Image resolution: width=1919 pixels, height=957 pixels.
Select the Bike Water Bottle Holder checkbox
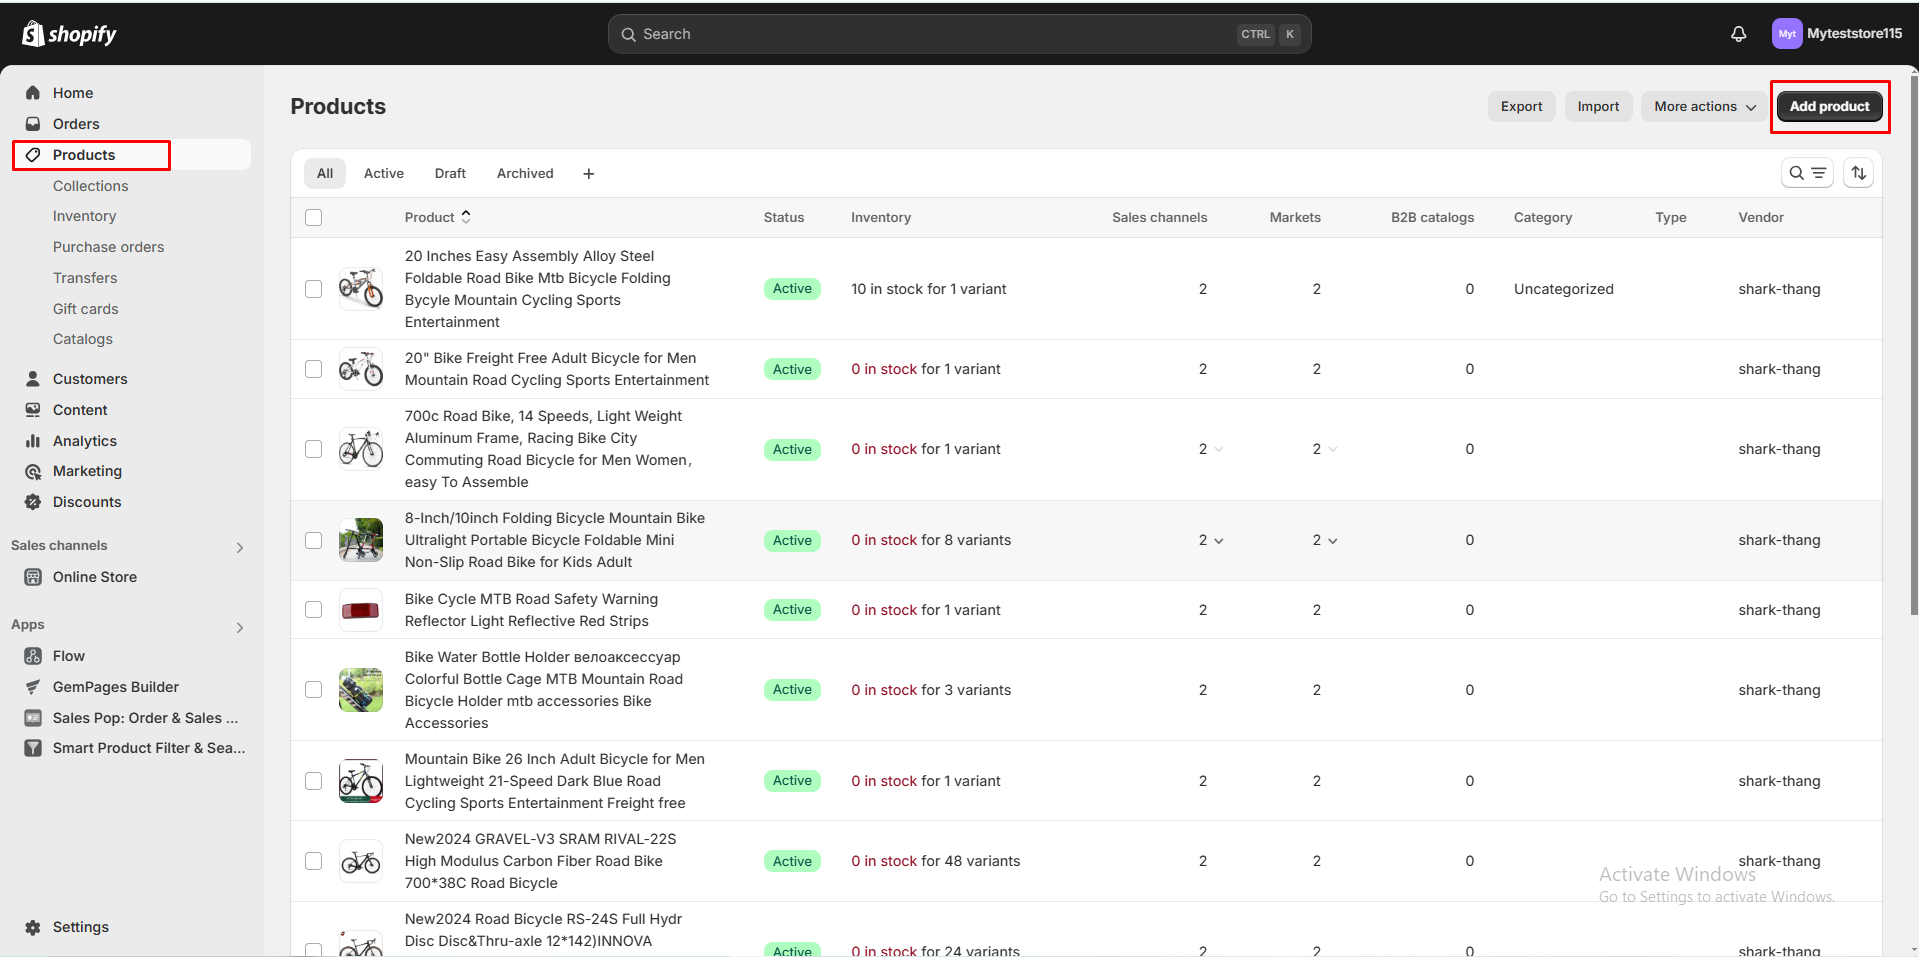coord(314,690)
